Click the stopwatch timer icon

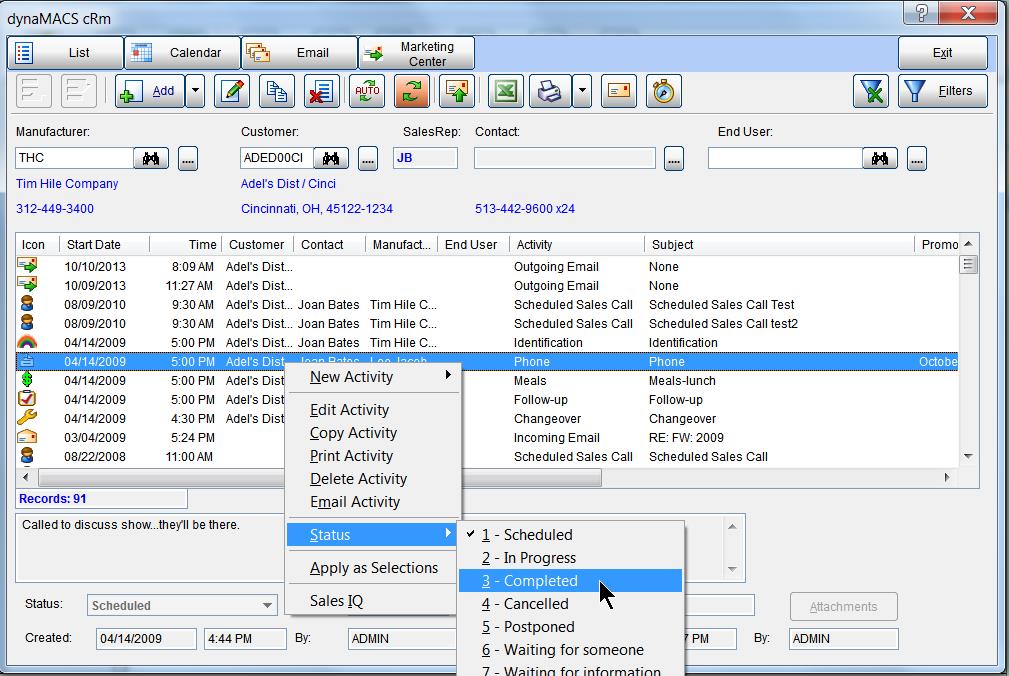point(663,91)
